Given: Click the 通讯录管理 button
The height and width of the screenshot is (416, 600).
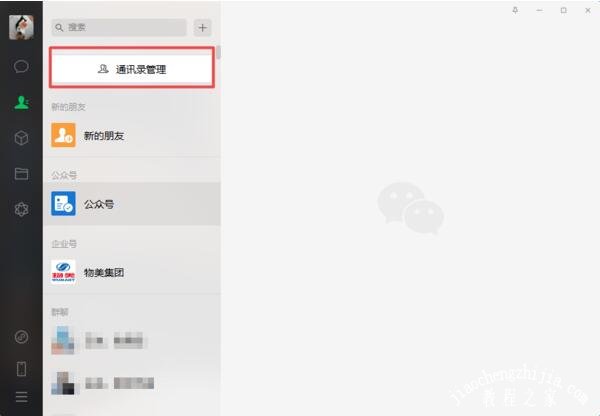Looking at the screenshot, I should (132, 68).
